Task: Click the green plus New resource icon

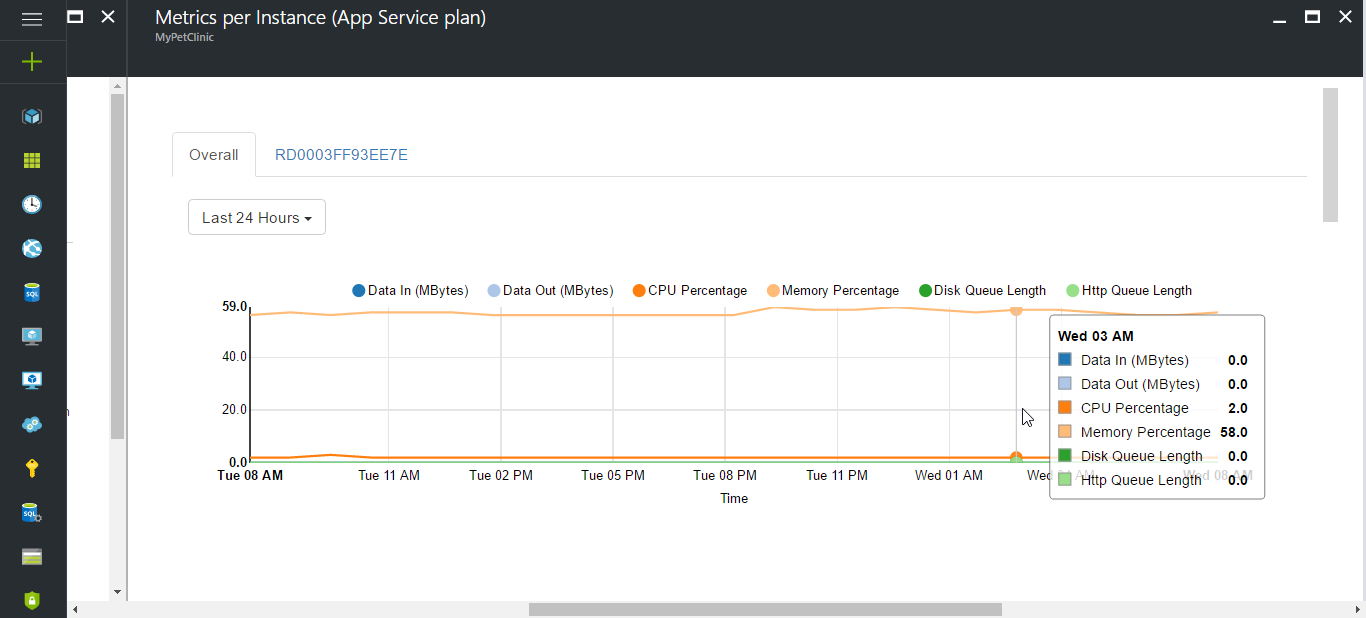Action: point(32,62)
